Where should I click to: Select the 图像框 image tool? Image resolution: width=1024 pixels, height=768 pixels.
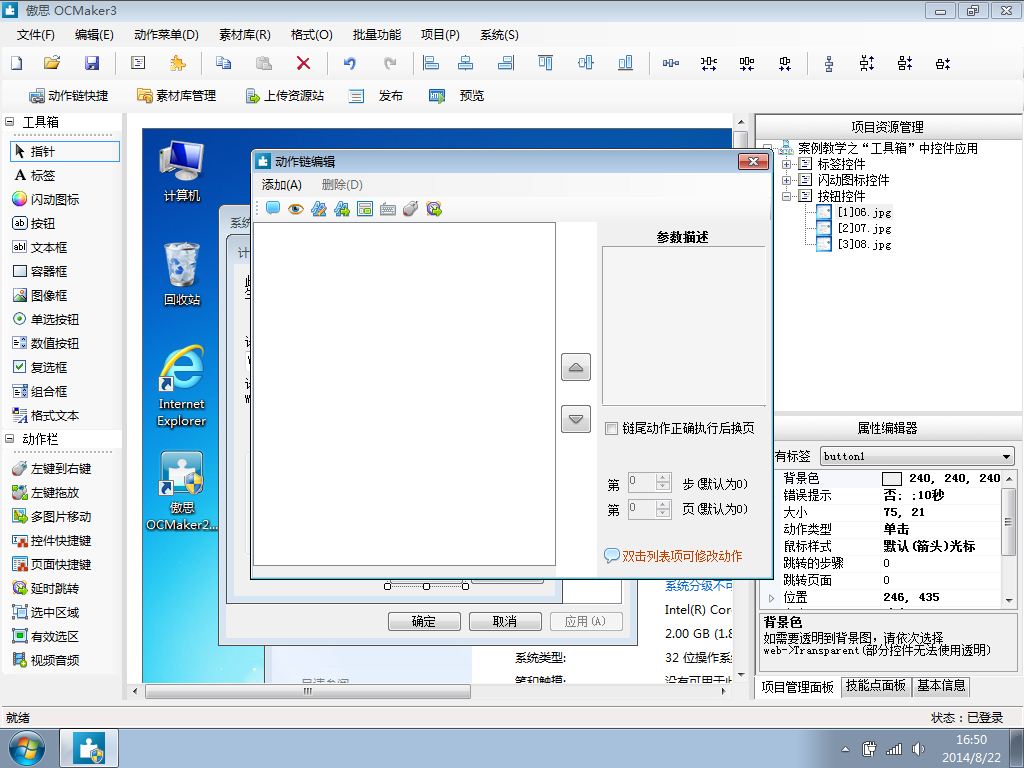pos(40,295)
